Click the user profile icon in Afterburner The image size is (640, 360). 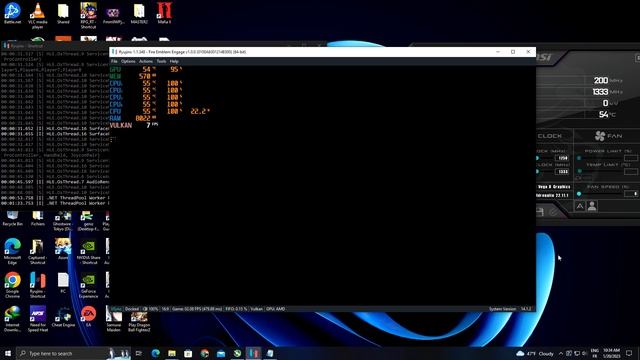pos(592,207)
